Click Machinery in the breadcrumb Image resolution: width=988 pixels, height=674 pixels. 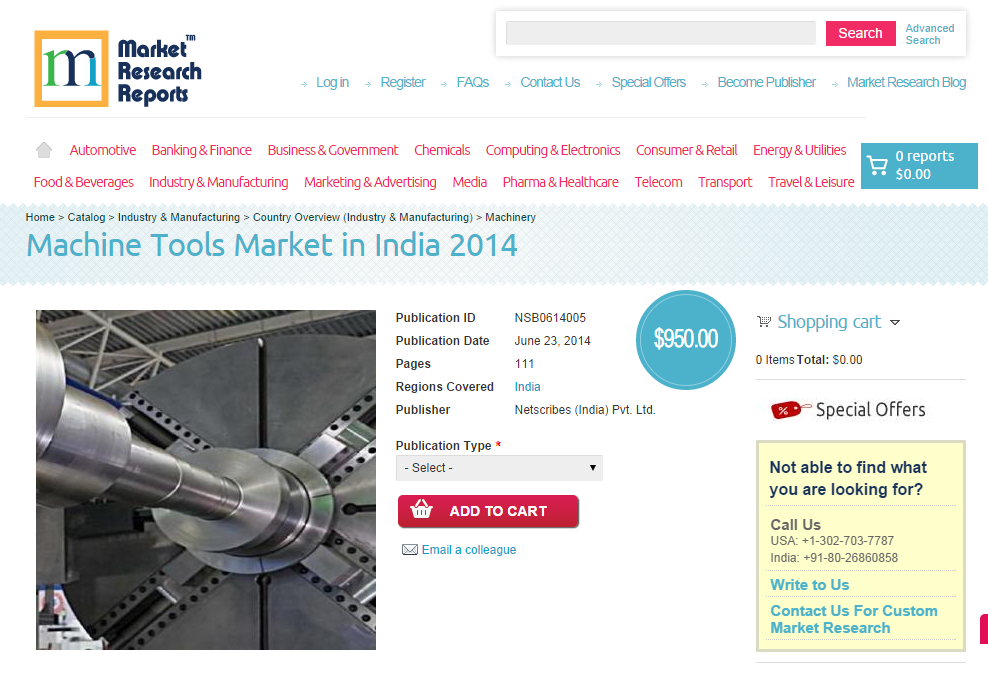point(510,217)
